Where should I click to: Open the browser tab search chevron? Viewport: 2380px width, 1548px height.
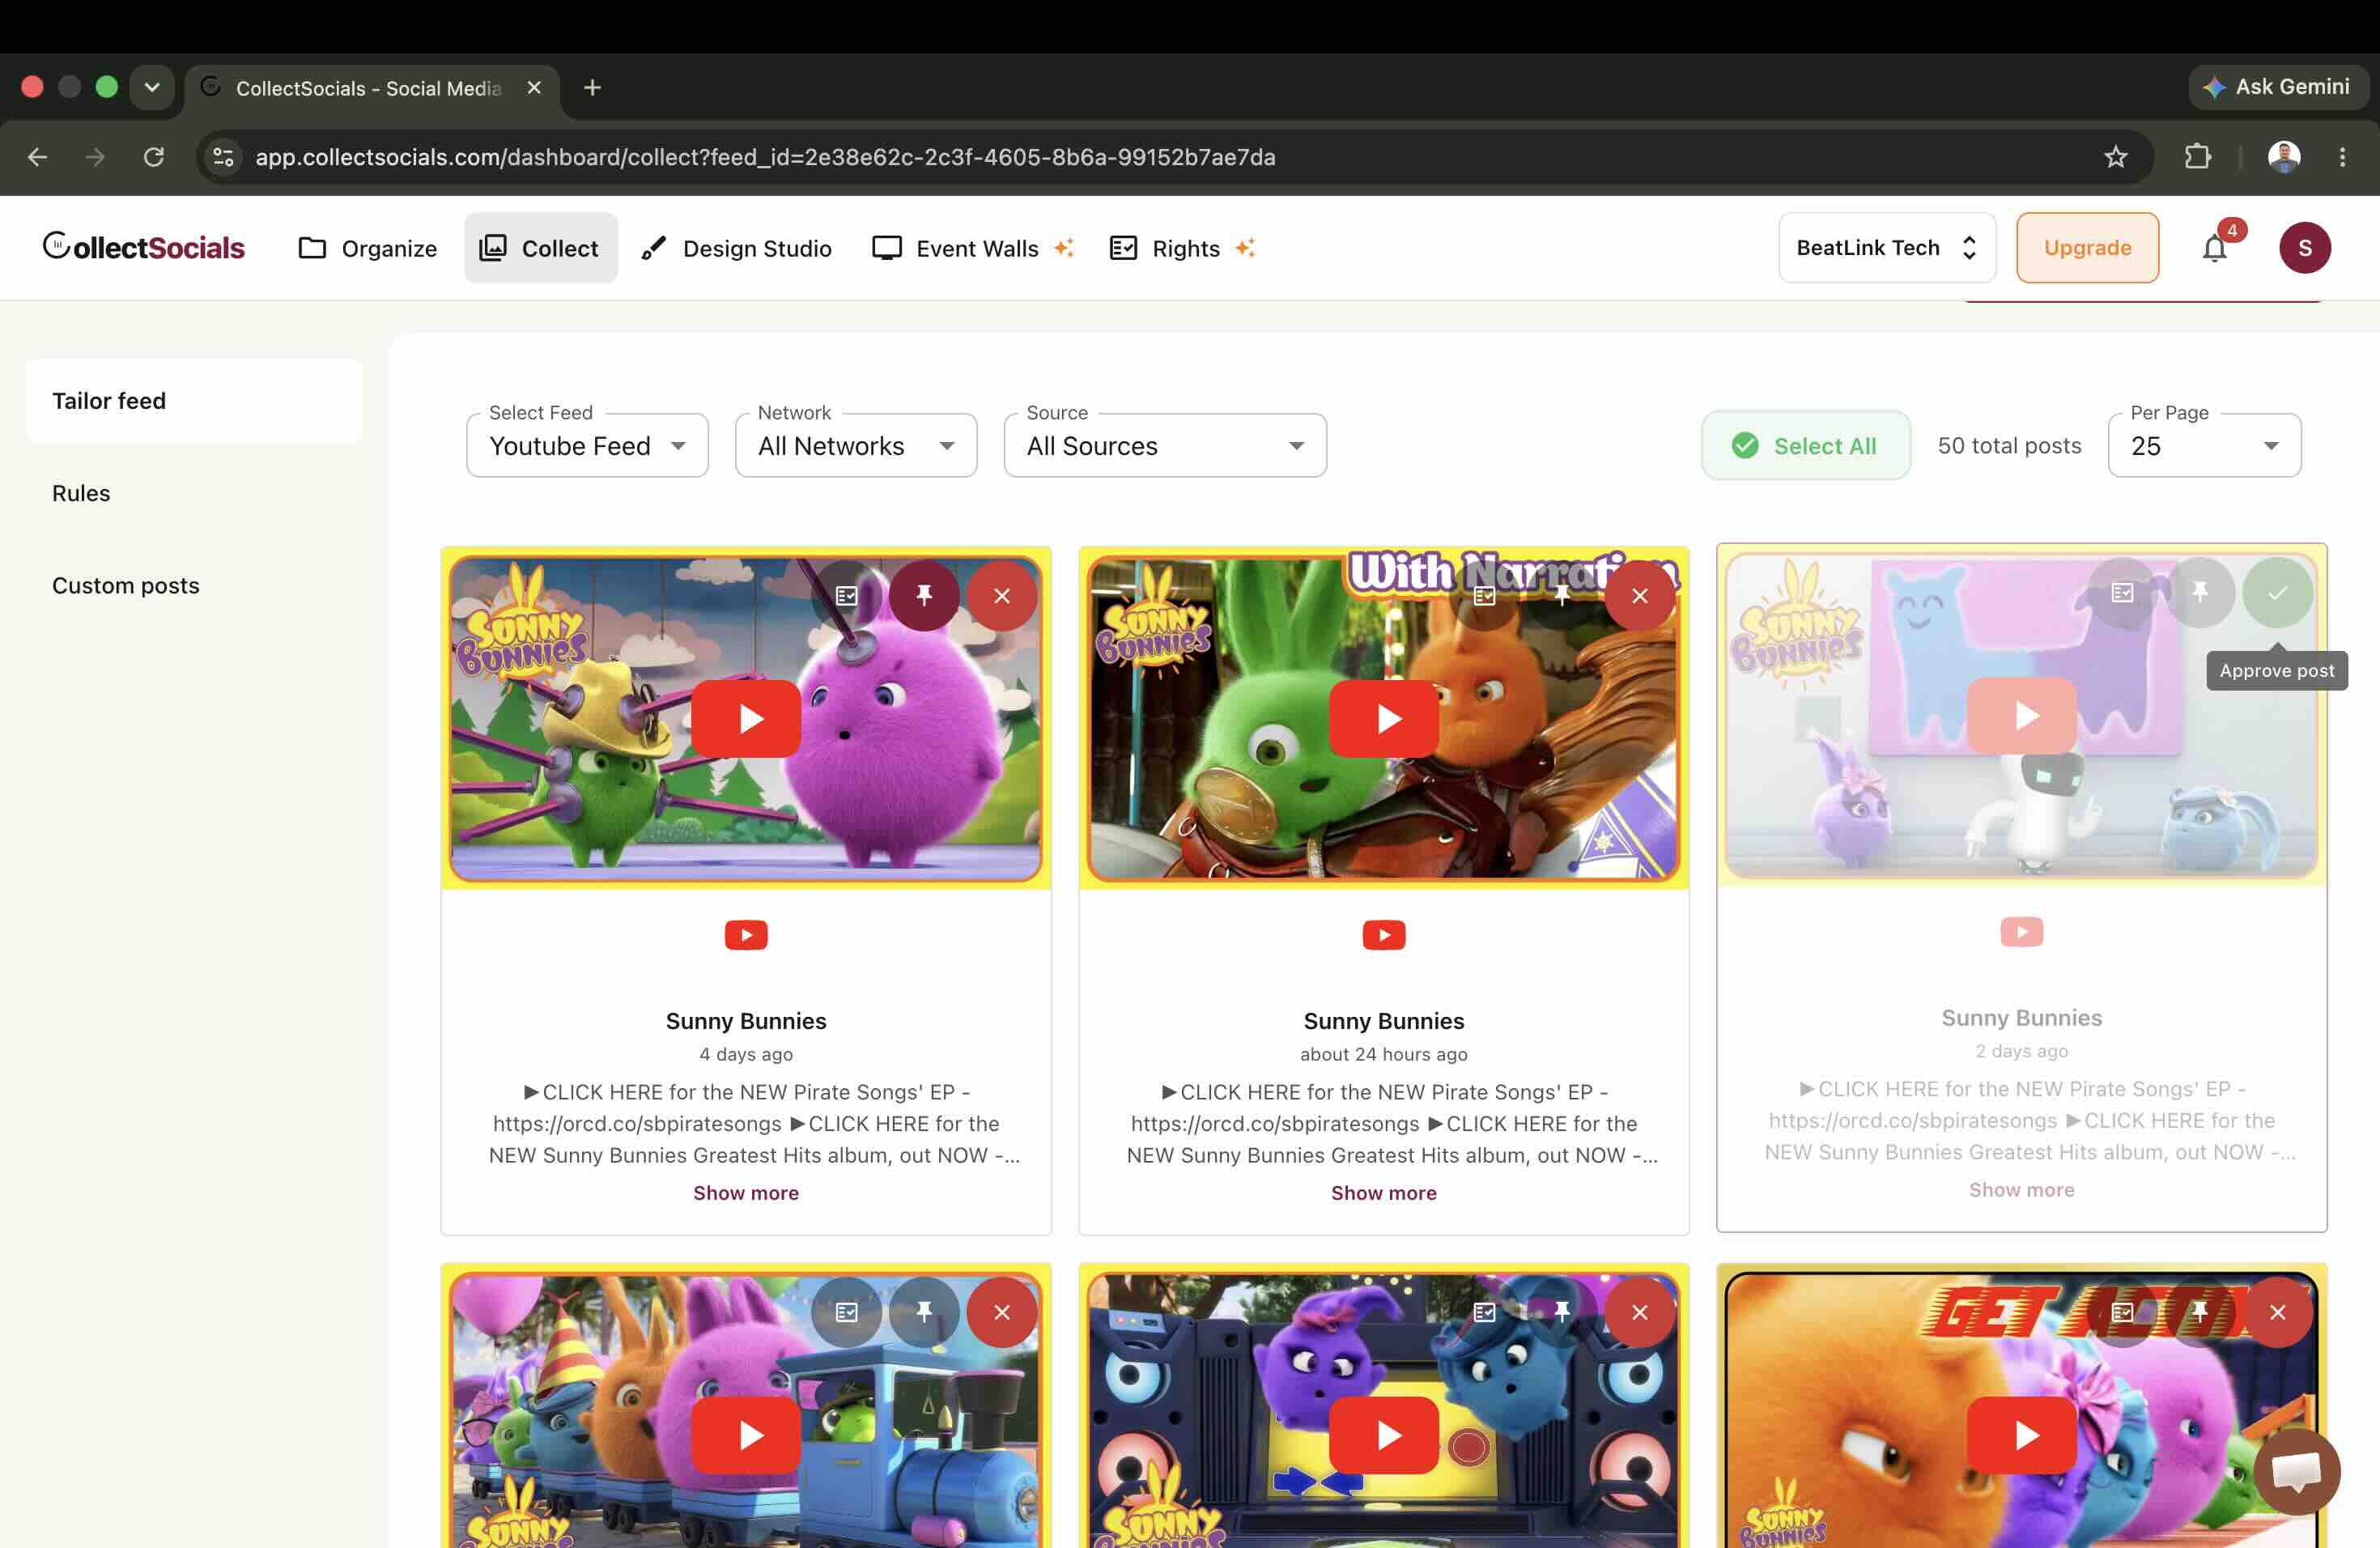tap(152, 88)
